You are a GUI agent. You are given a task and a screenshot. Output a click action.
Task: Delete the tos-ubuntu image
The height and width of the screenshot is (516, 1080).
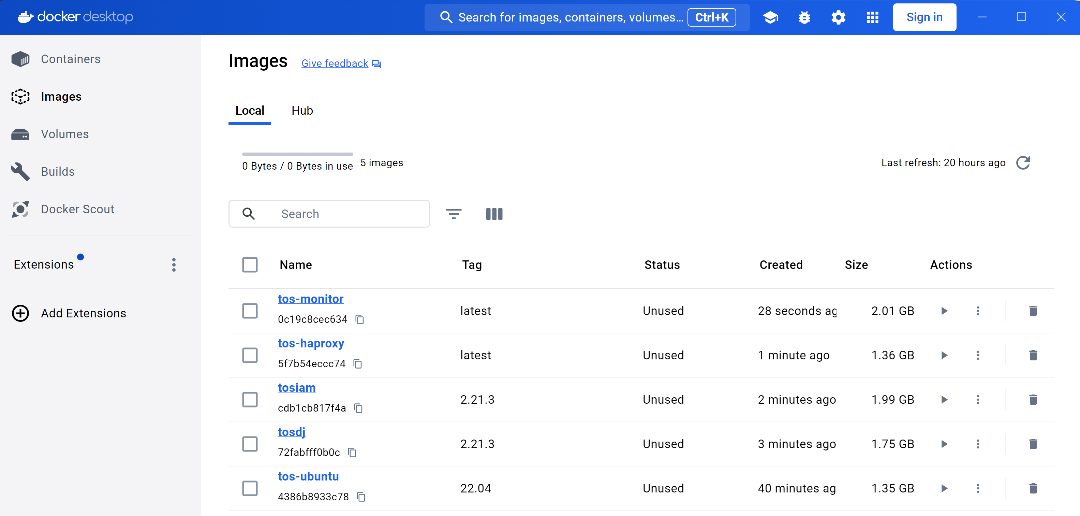(x=1032, y=488)
